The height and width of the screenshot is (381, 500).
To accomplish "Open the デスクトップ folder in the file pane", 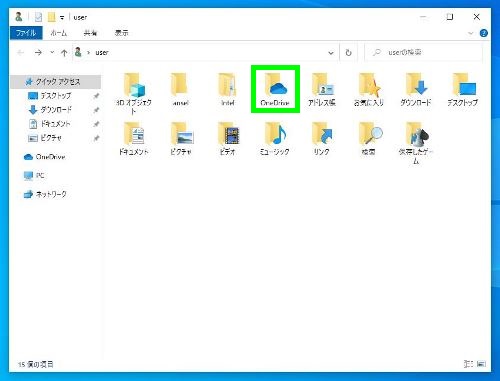I will pyautogui.click(x=463, y=89).
